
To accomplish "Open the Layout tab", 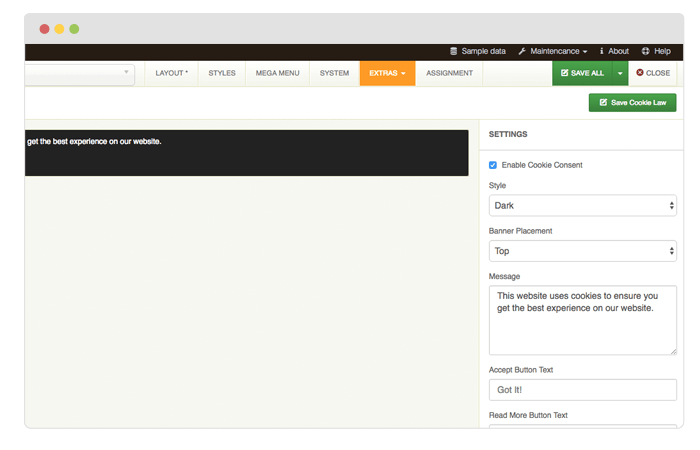I will (171, 73).
